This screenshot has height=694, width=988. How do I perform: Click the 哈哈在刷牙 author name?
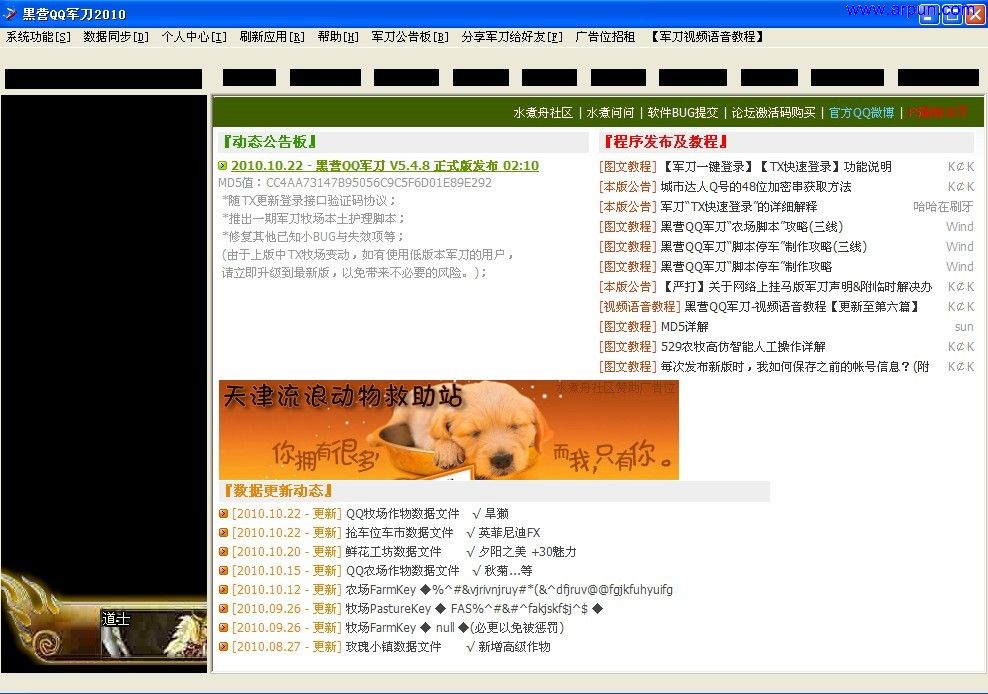943,207
